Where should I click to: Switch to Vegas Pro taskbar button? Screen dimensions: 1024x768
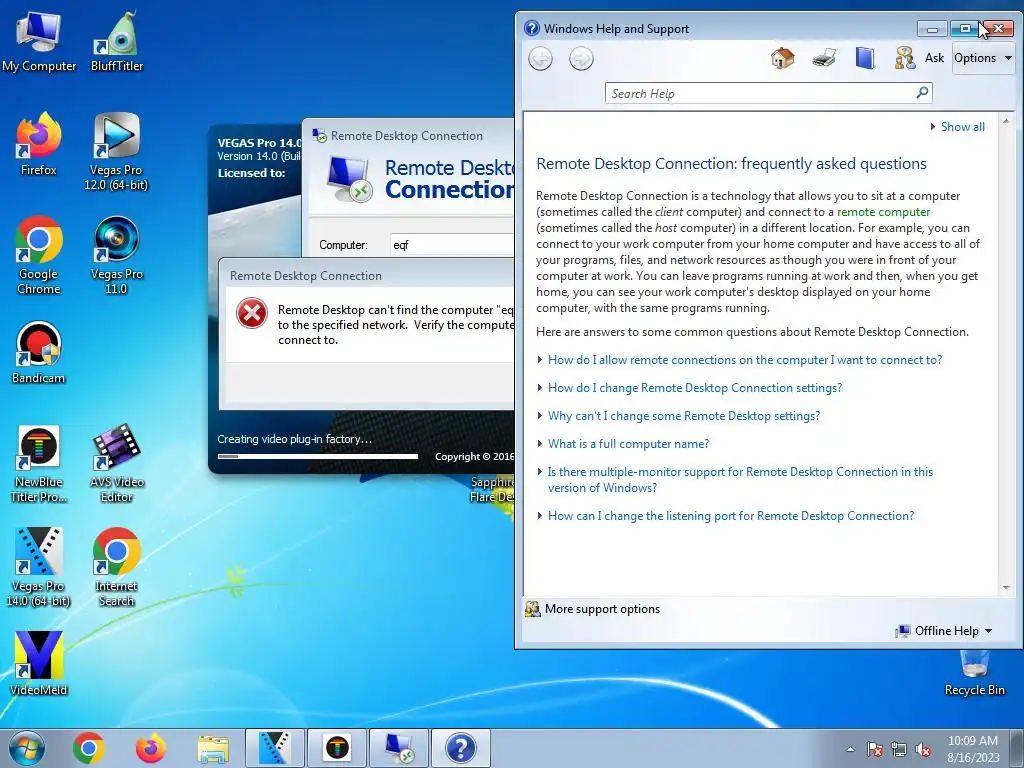275,748
